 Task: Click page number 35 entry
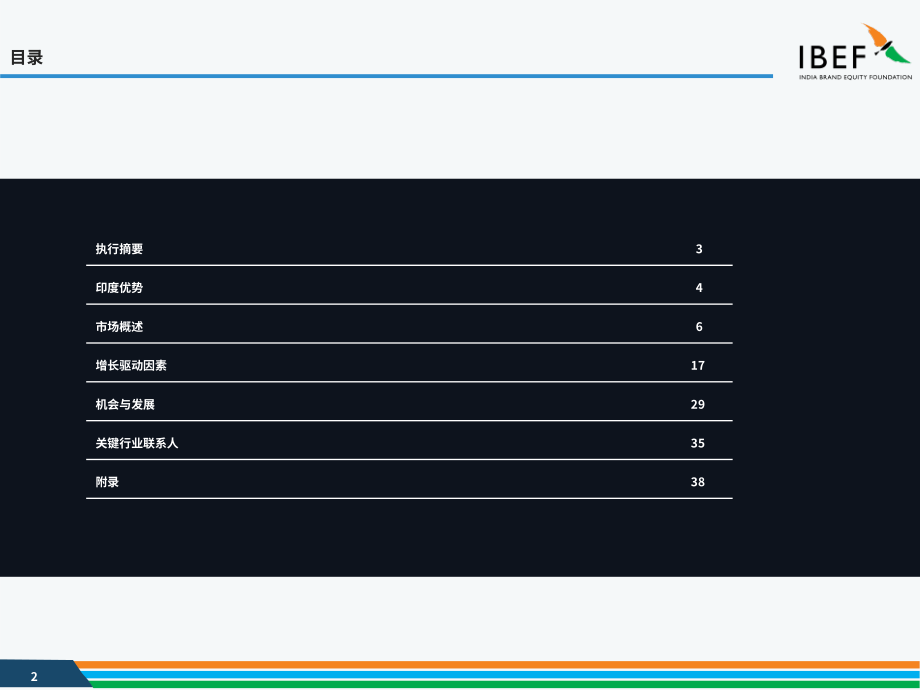pyautogui.click(x=698, y=443)
